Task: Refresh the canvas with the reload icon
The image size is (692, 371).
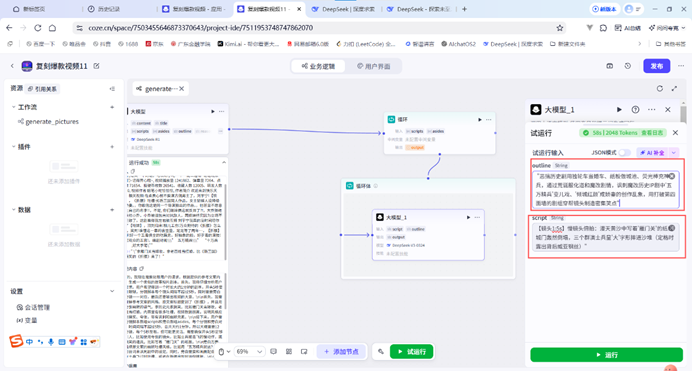Action: (x=659, y=89)
